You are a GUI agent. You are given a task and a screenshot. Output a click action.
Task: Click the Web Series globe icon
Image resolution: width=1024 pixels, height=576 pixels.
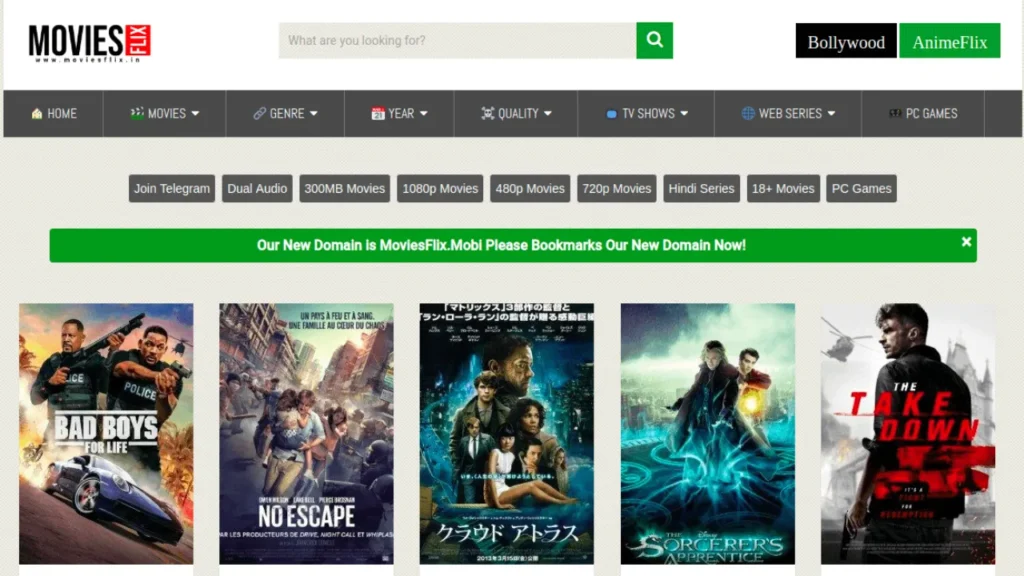[748, 114]
